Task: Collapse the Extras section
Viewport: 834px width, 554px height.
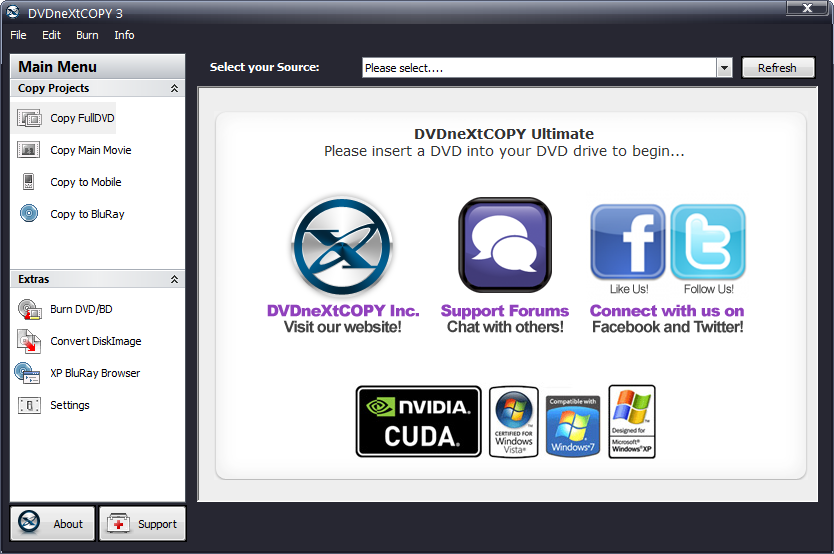Action: point(174,279)
